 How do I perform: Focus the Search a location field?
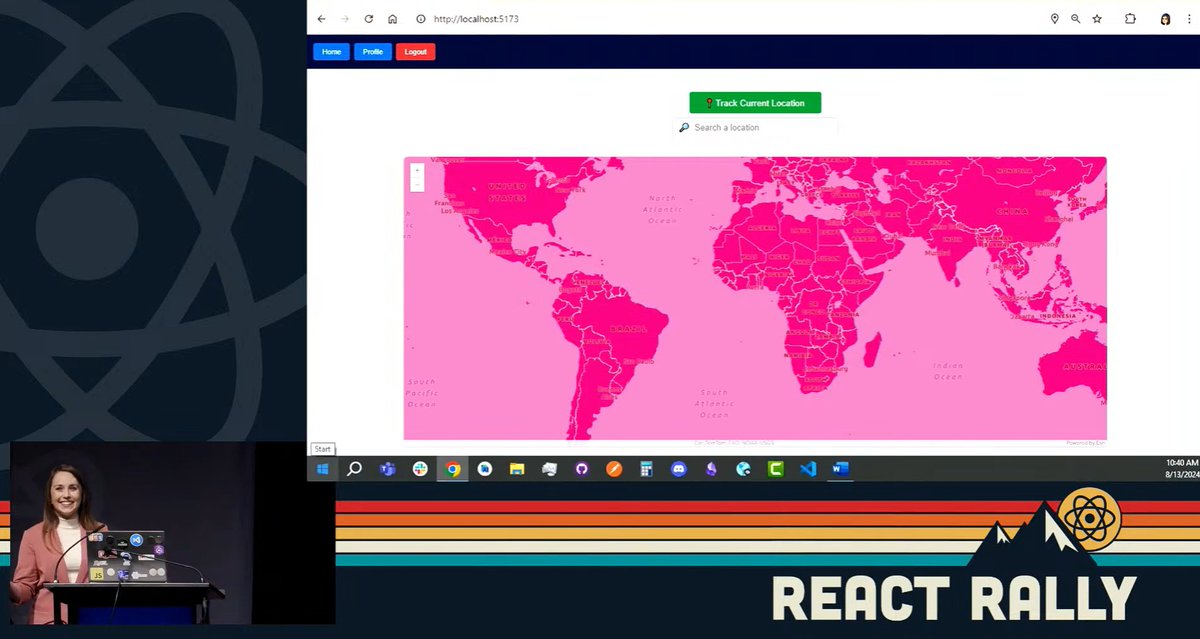(x=756, y=127)
